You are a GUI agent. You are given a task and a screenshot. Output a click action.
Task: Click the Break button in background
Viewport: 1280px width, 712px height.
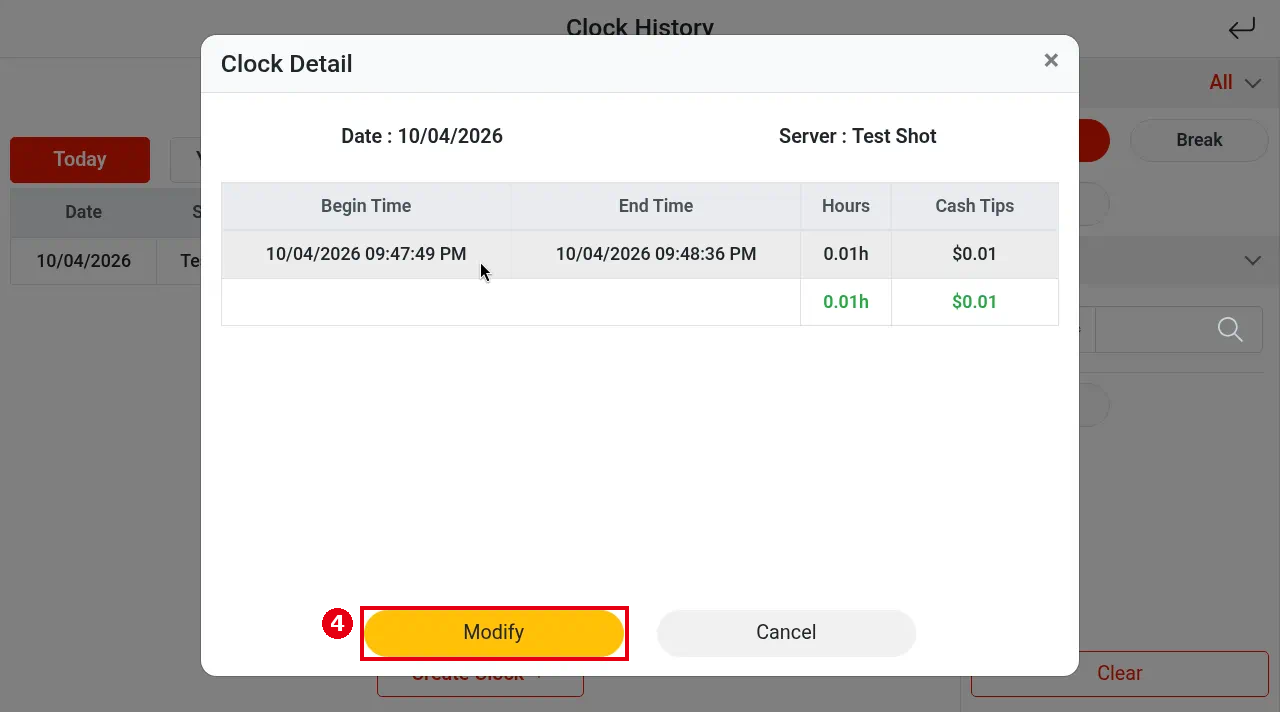1199,140
